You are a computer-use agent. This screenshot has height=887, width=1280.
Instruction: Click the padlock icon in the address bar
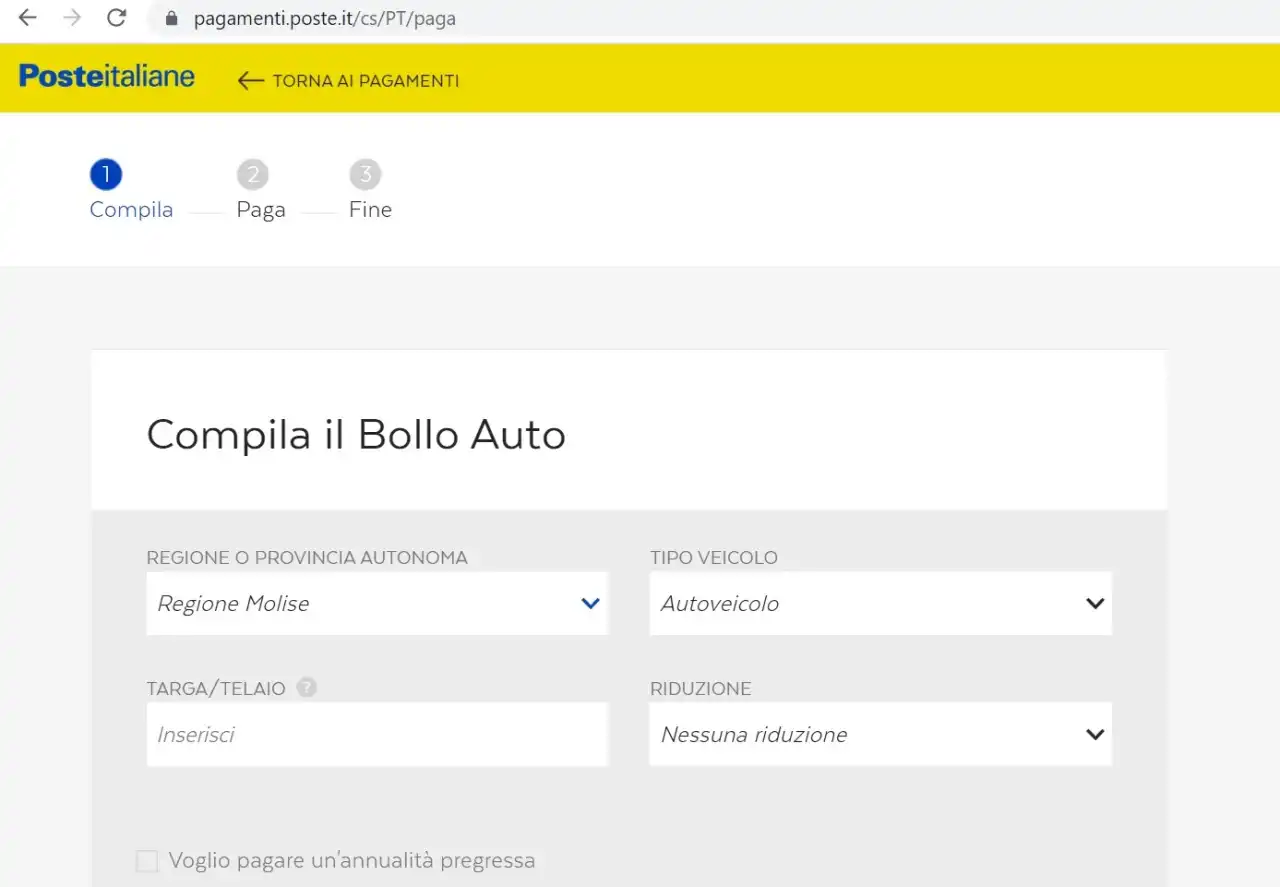pyautogui.click(x=171, y=18)
